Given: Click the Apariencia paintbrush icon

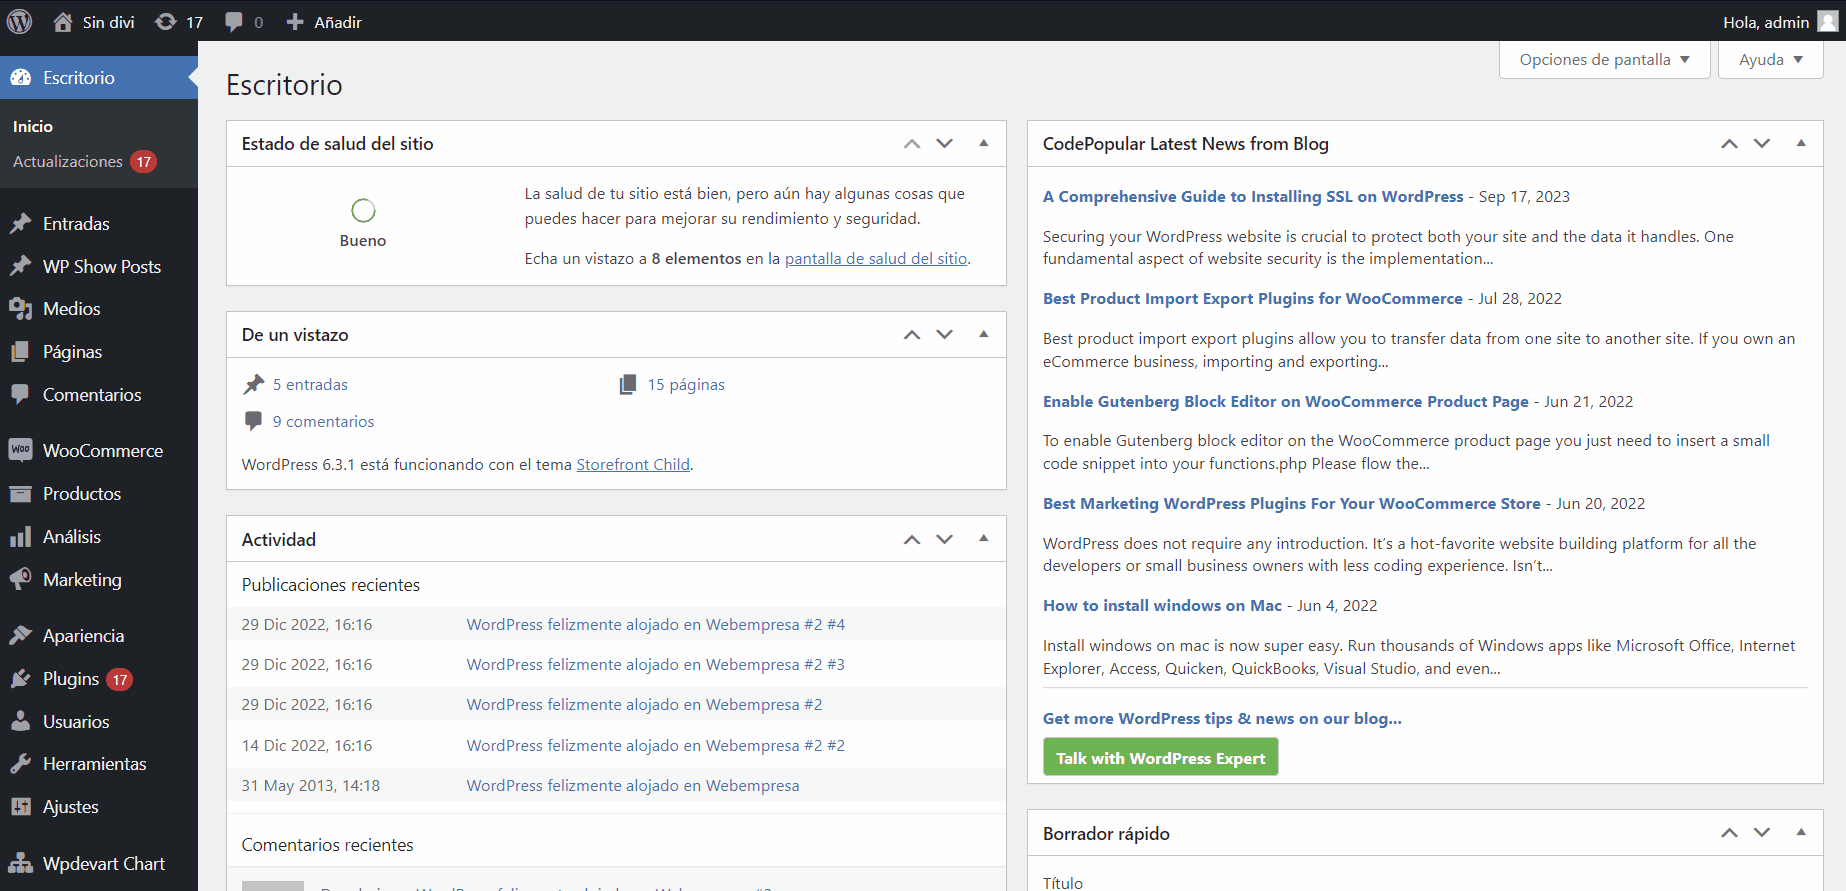Looking at the screenshot, I should pos(20,636).
